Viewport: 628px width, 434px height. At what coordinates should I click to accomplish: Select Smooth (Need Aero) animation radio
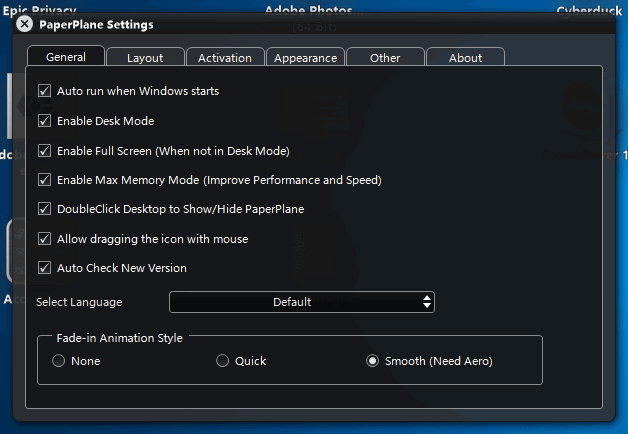point(372,361)
